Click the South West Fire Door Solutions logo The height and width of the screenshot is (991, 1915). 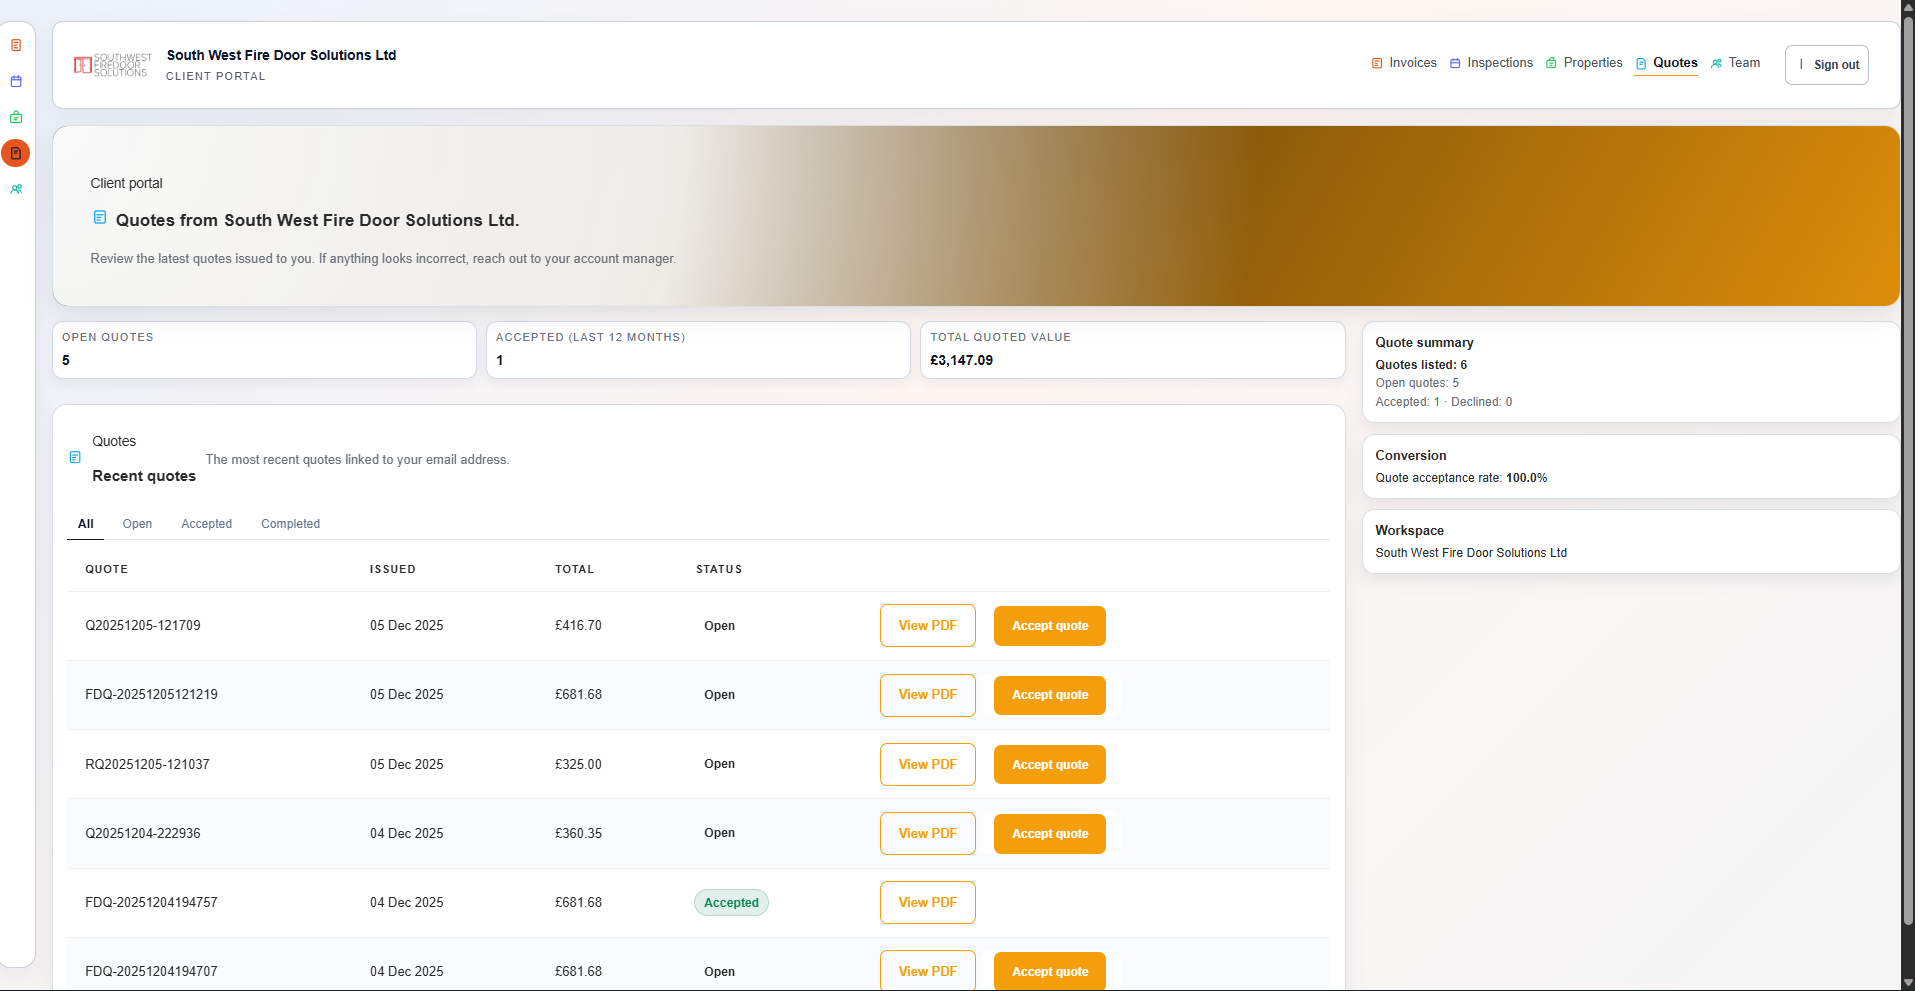[x=111, y=64]
